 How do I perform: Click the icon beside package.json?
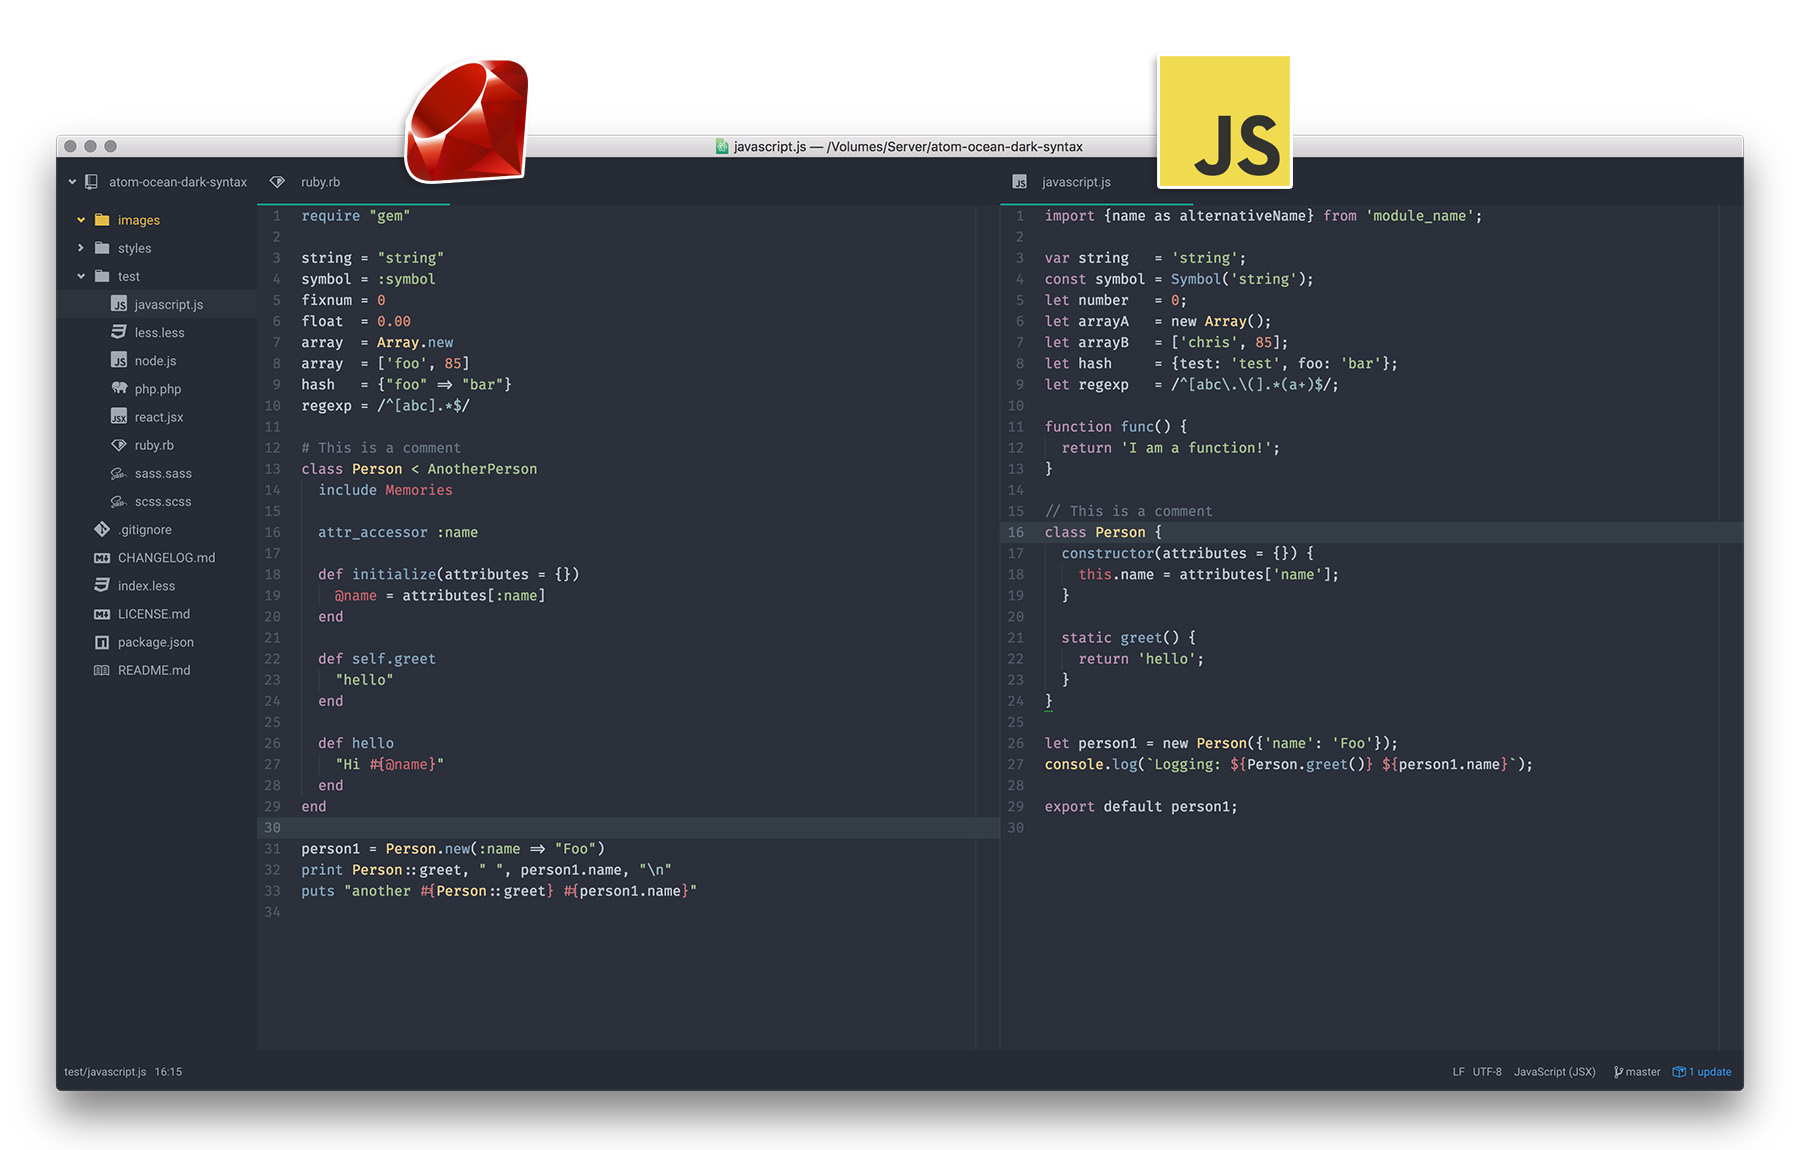pos(102,642)
